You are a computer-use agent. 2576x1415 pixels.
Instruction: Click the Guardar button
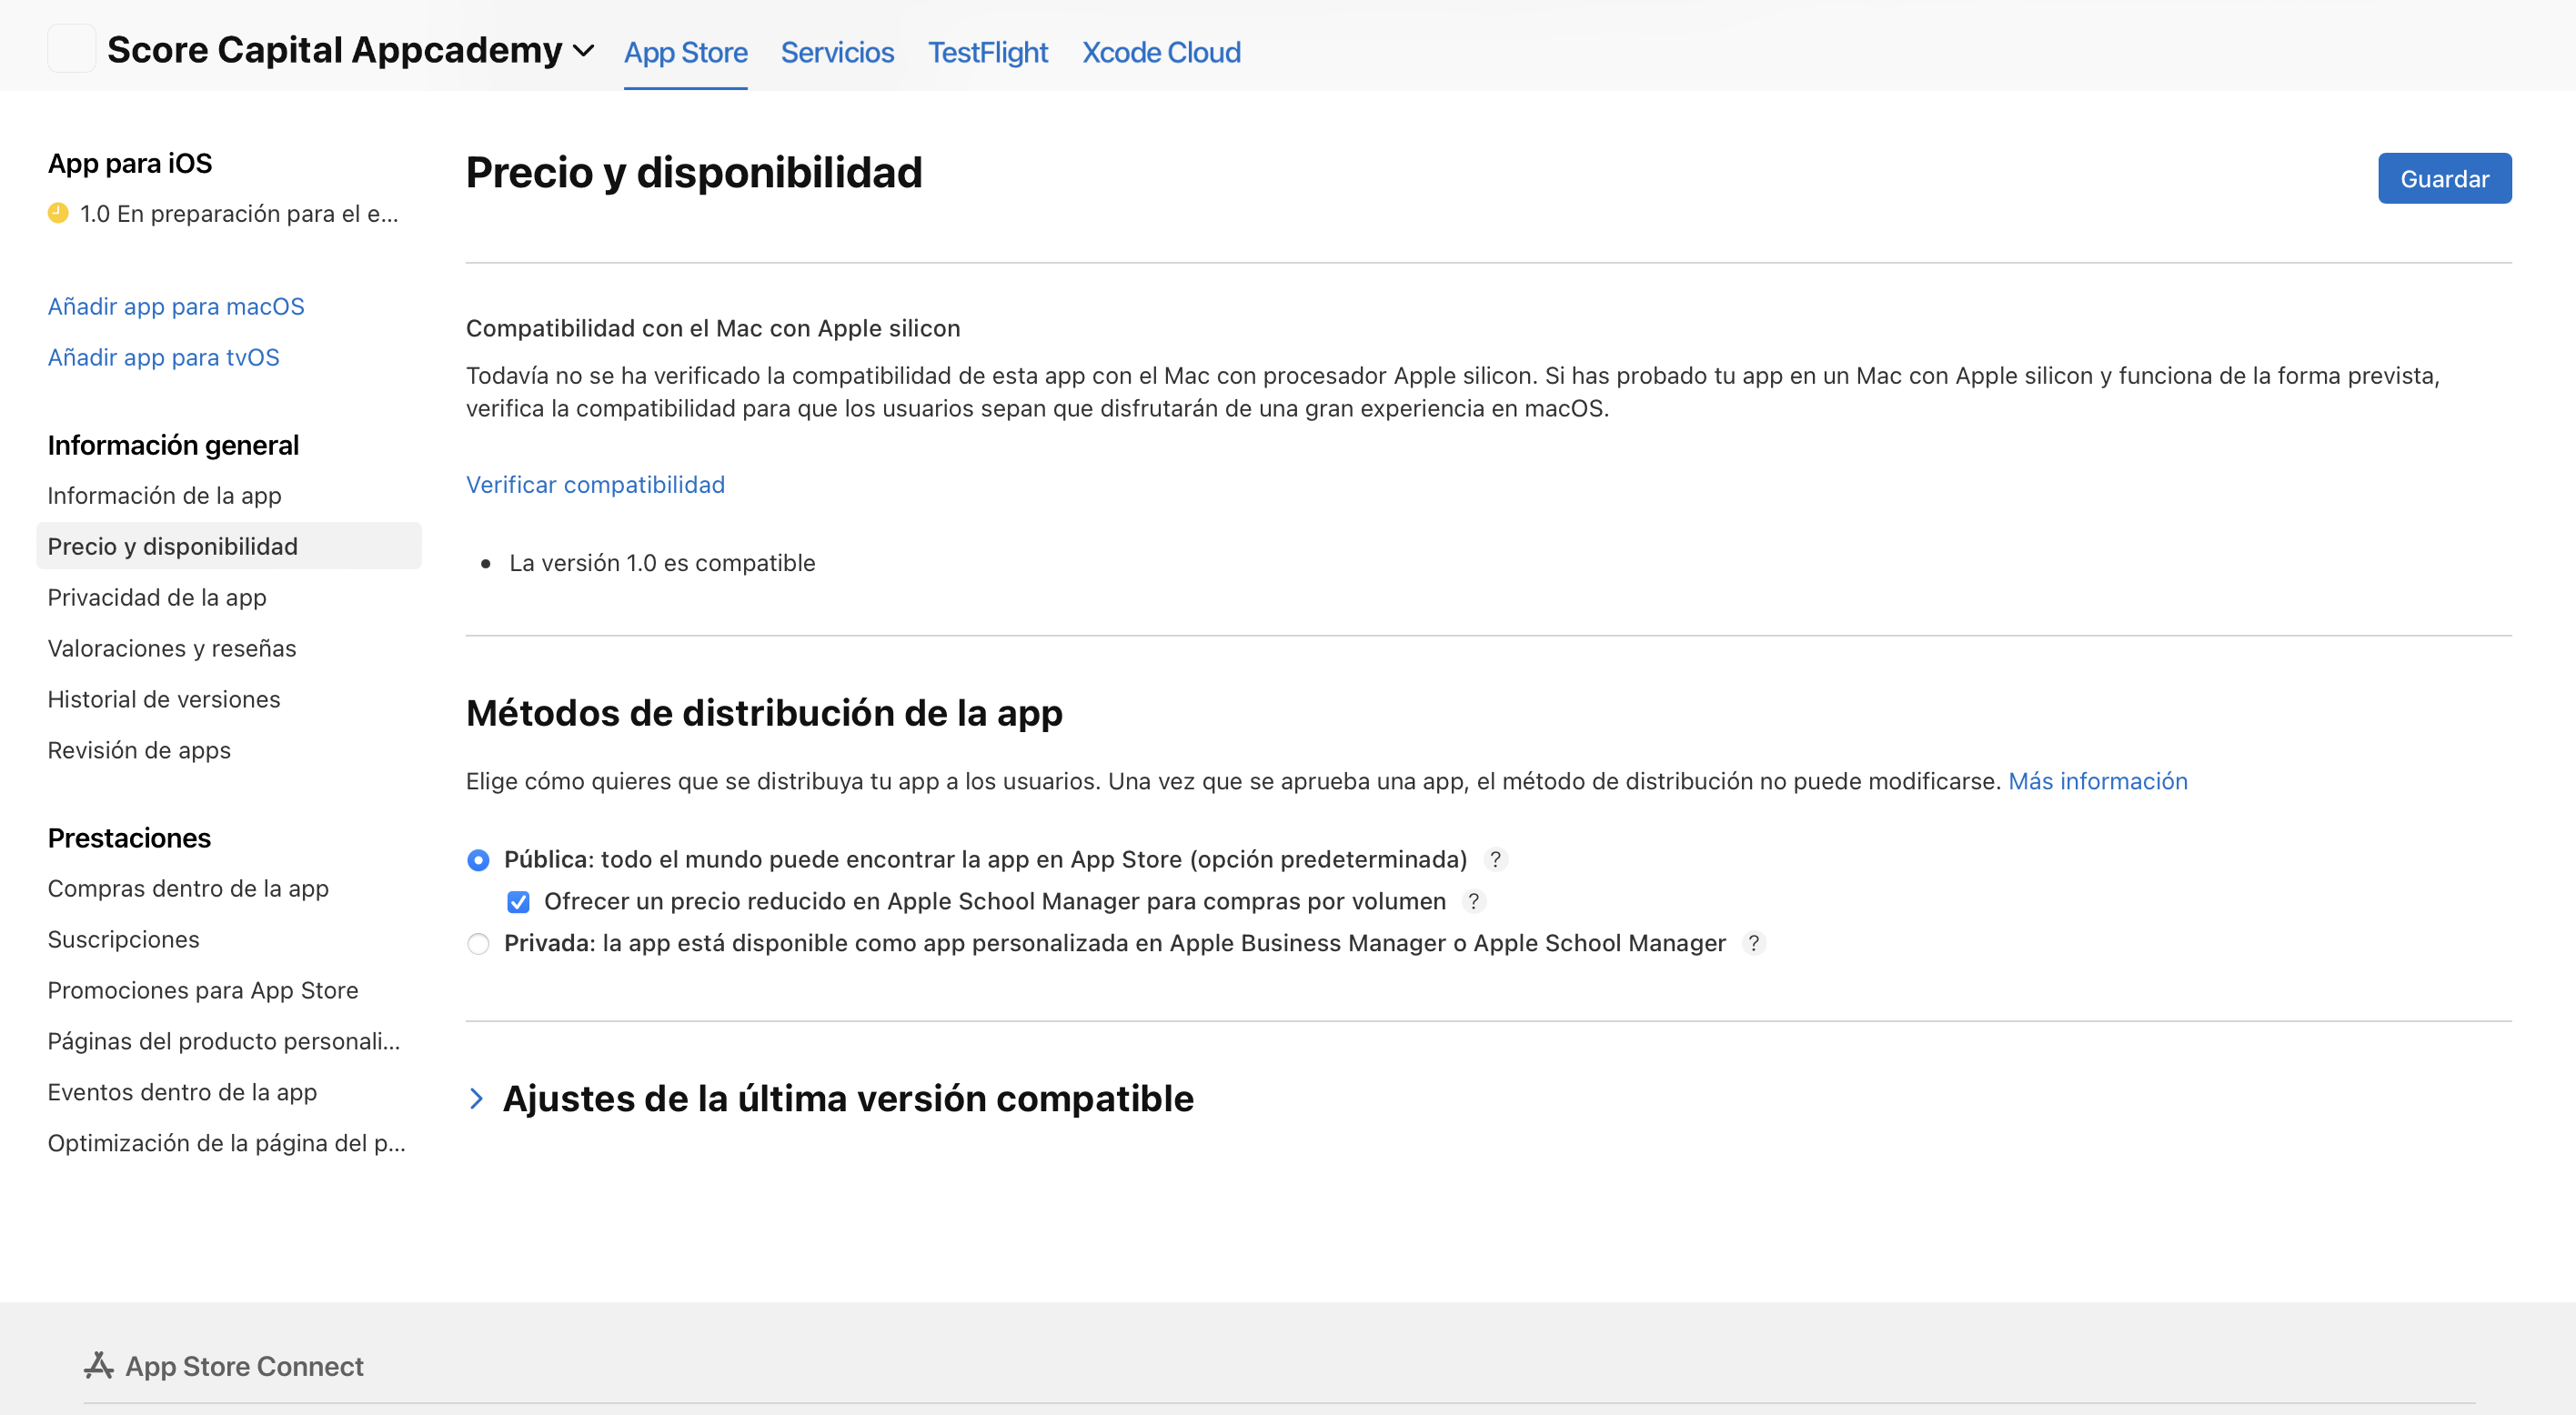click(2444, 179)
